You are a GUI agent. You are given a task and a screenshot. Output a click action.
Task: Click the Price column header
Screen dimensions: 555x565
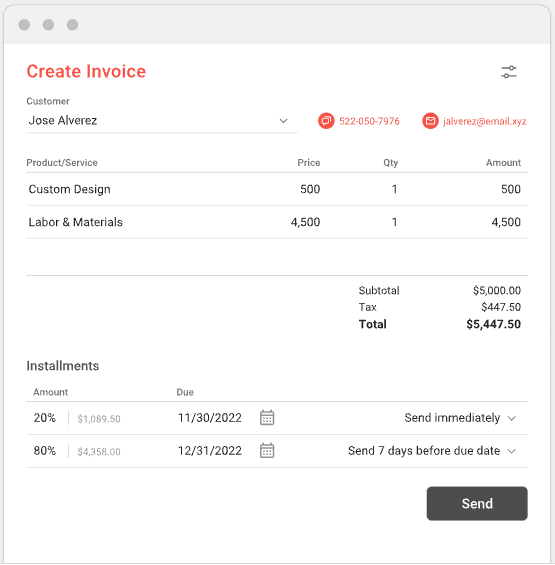tap(309, 163)
